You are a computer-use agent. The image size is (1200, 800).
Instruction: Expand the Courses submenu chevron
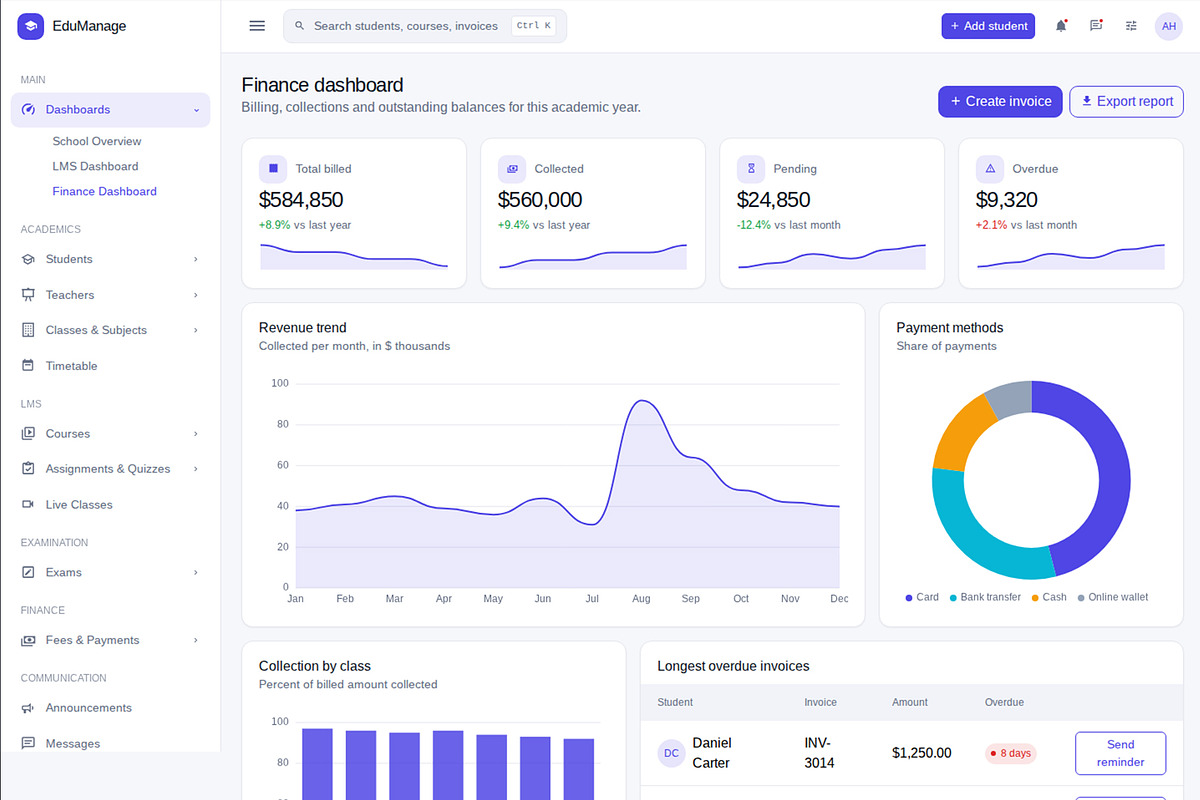click(196, 434)
